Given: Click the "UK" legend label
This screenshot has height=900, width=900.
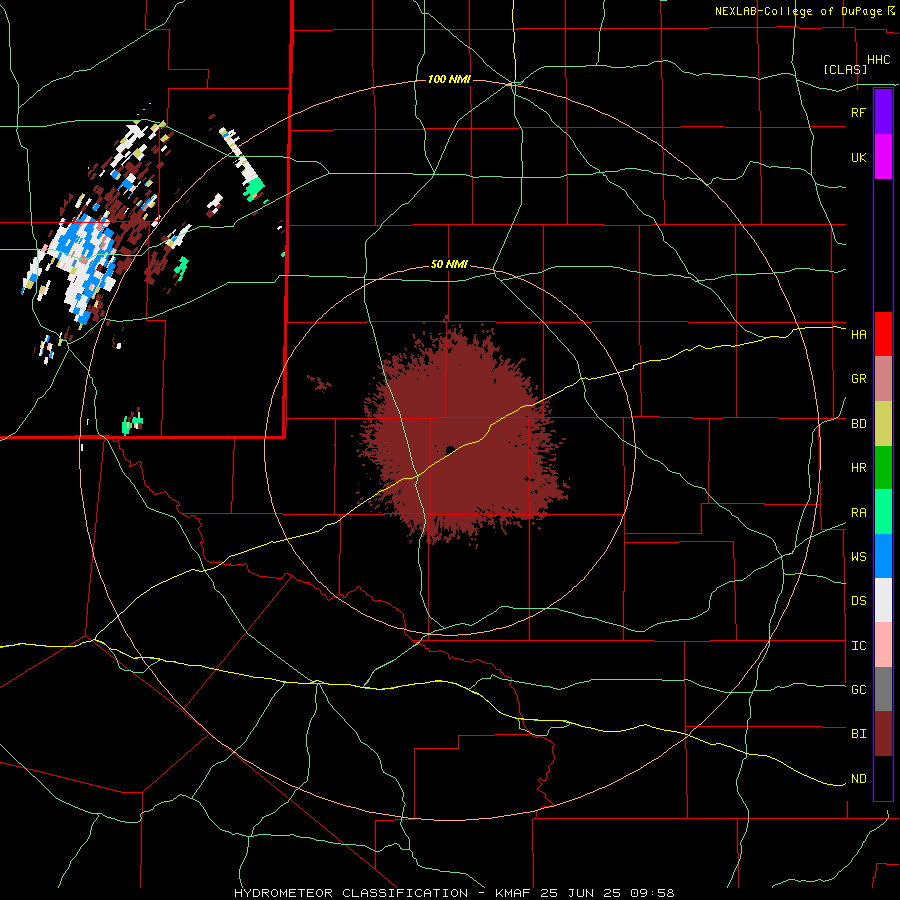Looking at the screenshot, I should [858, 157].
